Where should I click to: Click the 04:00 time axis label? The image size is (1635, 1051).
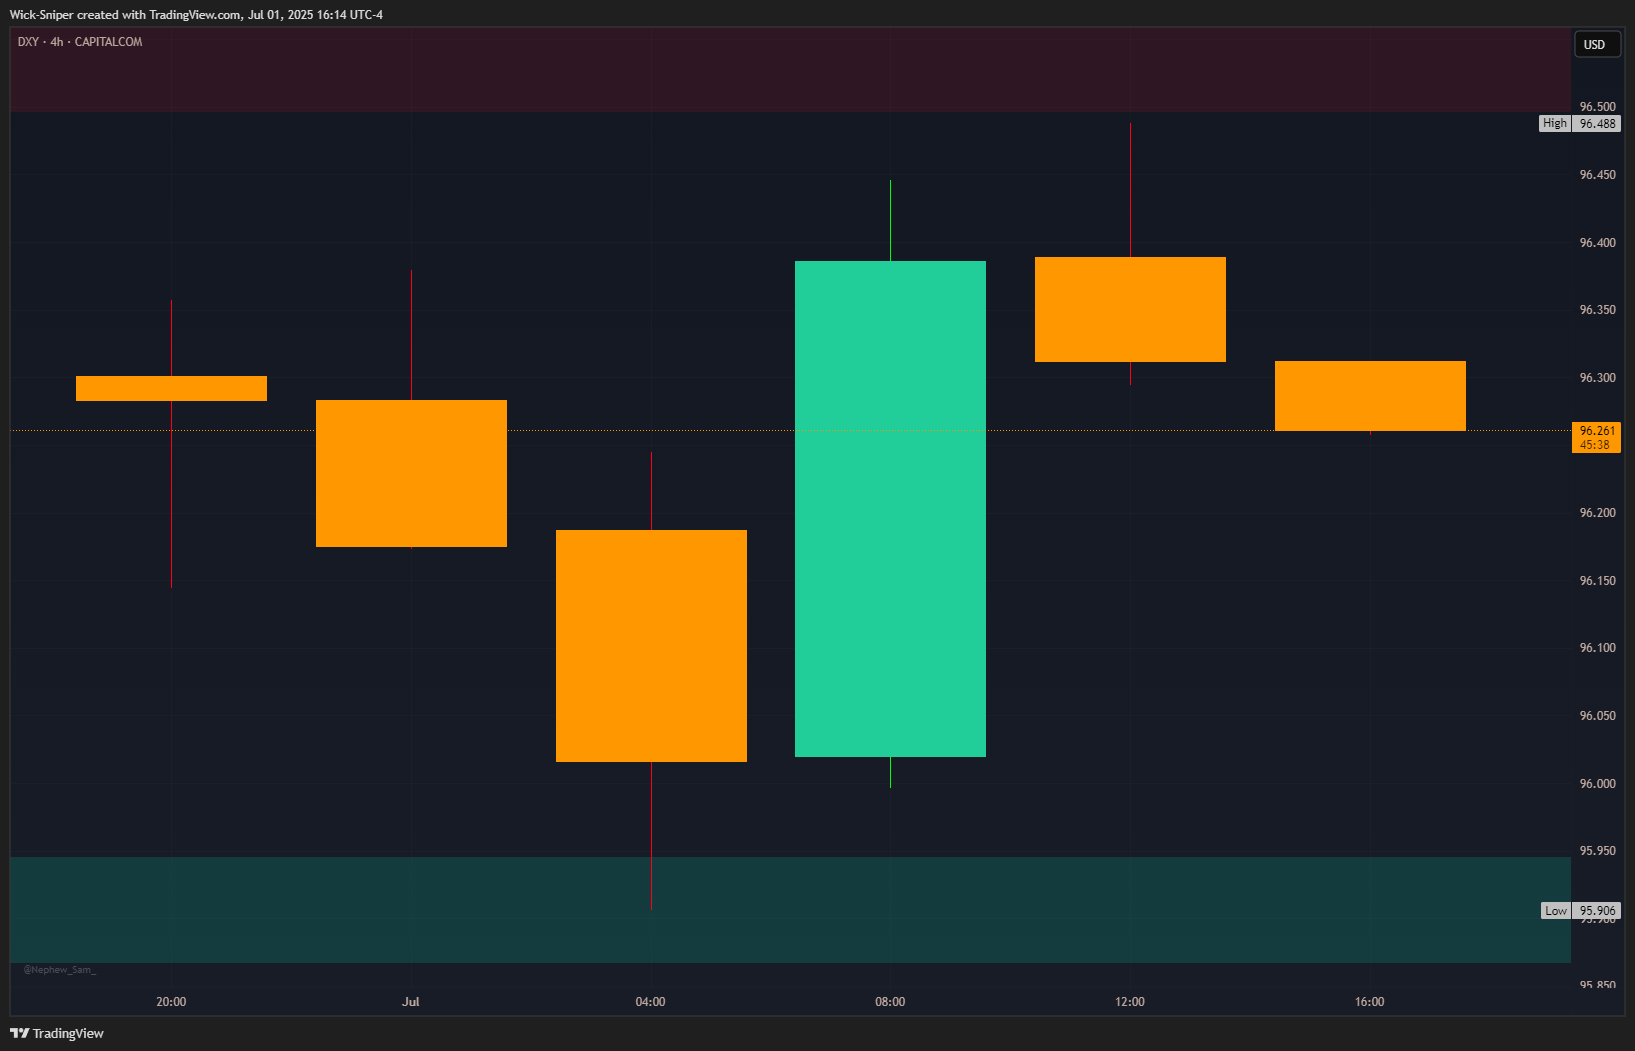tap(650, 1002)
